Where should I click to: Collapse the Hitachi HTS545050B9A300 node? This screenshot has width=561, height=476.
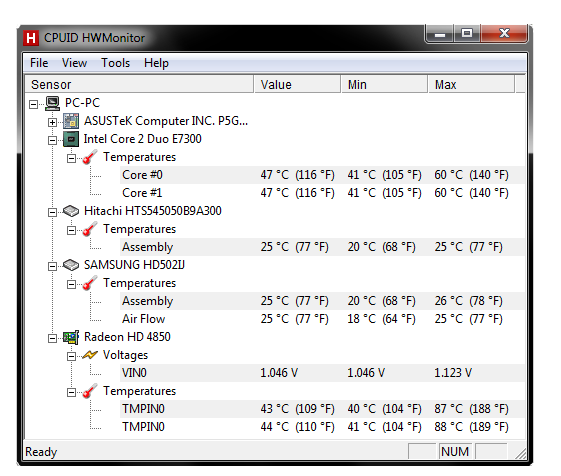(52, 212)
